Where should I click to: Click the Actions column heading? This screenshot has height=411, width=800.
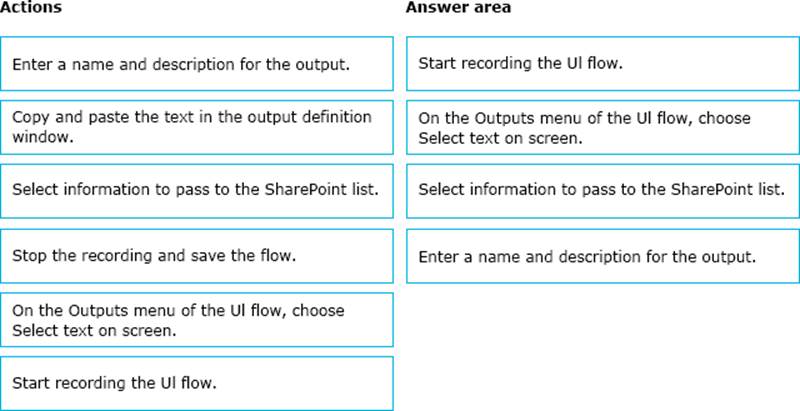point(31,8)
